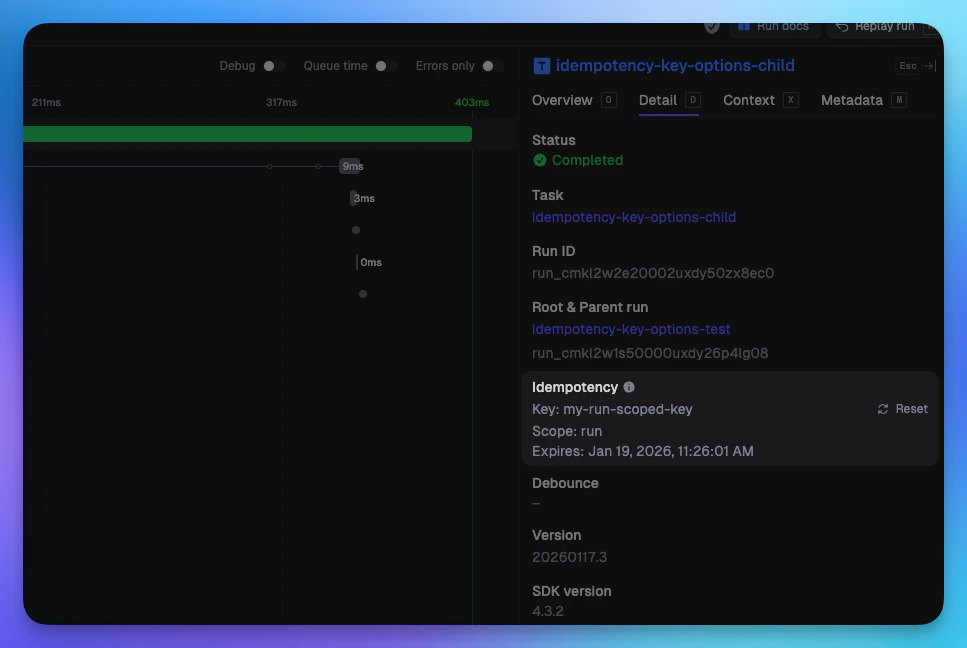Click the info icon beside Idempotency
This screenshot has height=648, width=967.
click(628, 387)
